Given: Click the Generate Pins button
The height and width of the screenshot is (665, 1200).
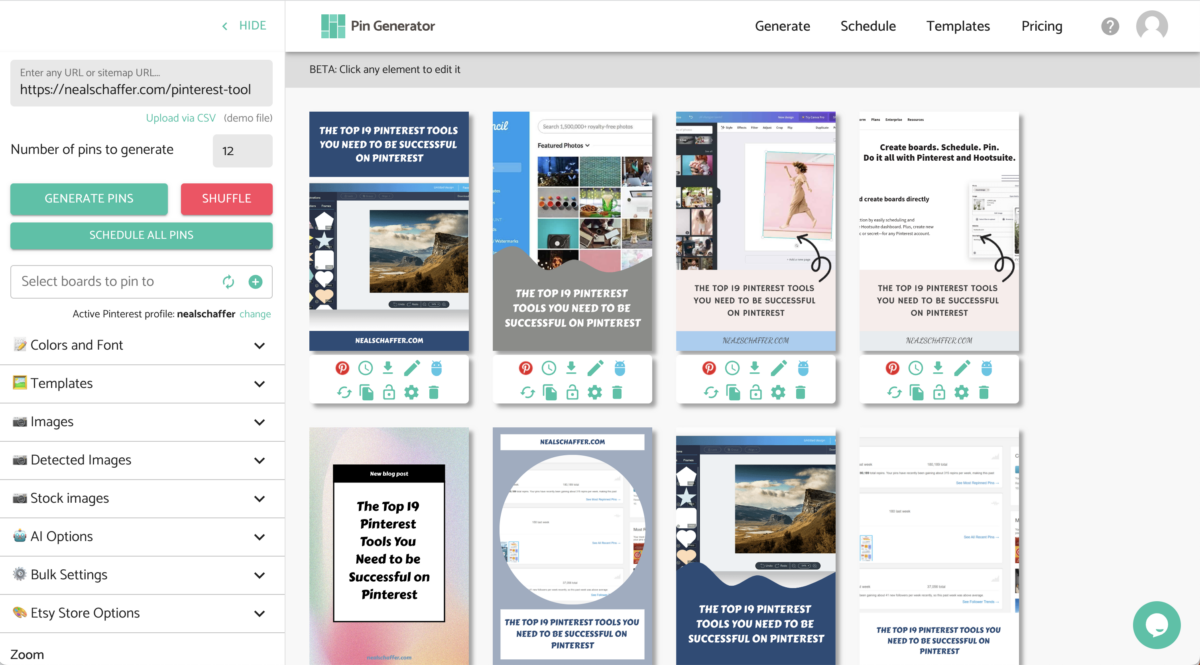Looking at the screenshot, I should pos(89,198).
